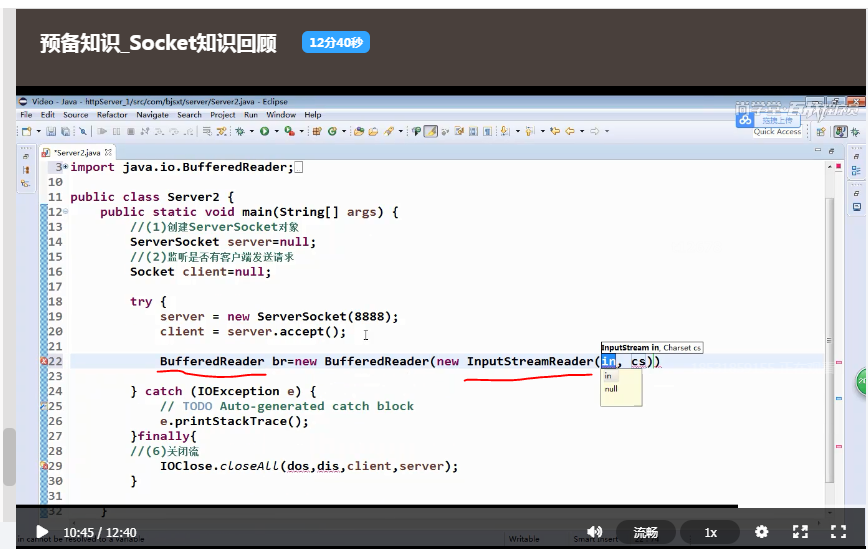Click the Search flashlight toolbar icon
This screenshot has width=868, height=549.
tap(389, 131)
